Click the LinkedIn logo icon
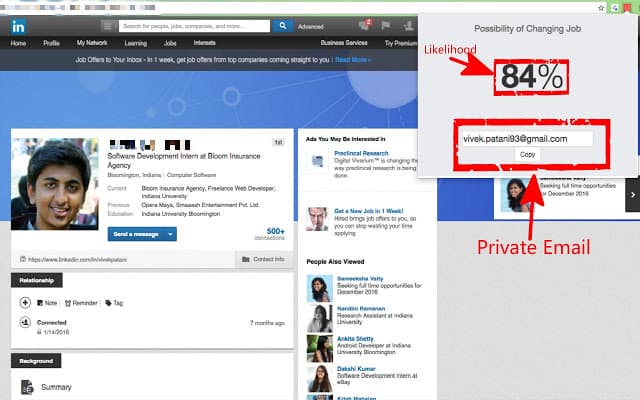The width and height of the screenshot is (640, 400). [18, 27]
